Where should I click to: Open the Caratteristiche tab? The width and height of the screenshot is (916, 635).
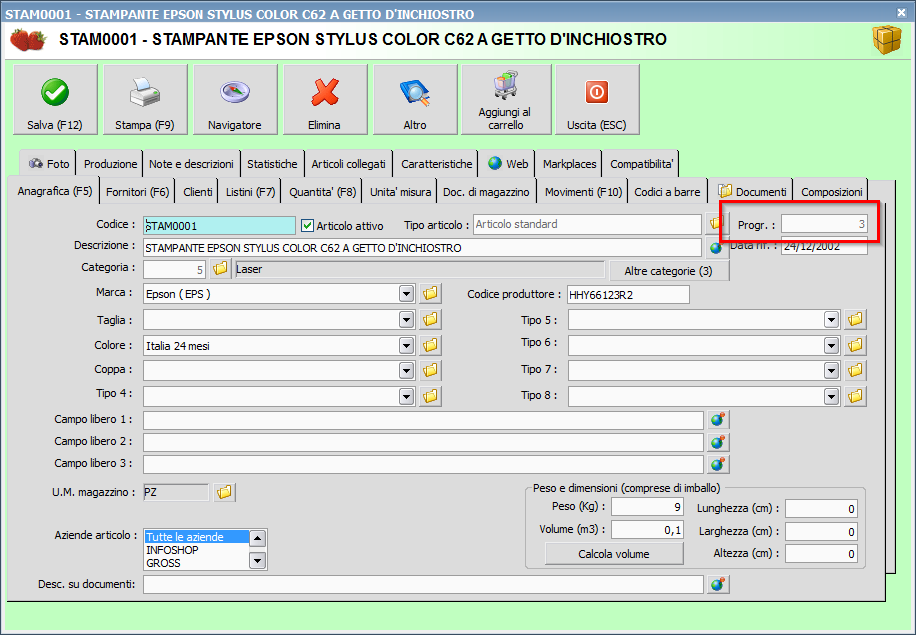[436, 164]
